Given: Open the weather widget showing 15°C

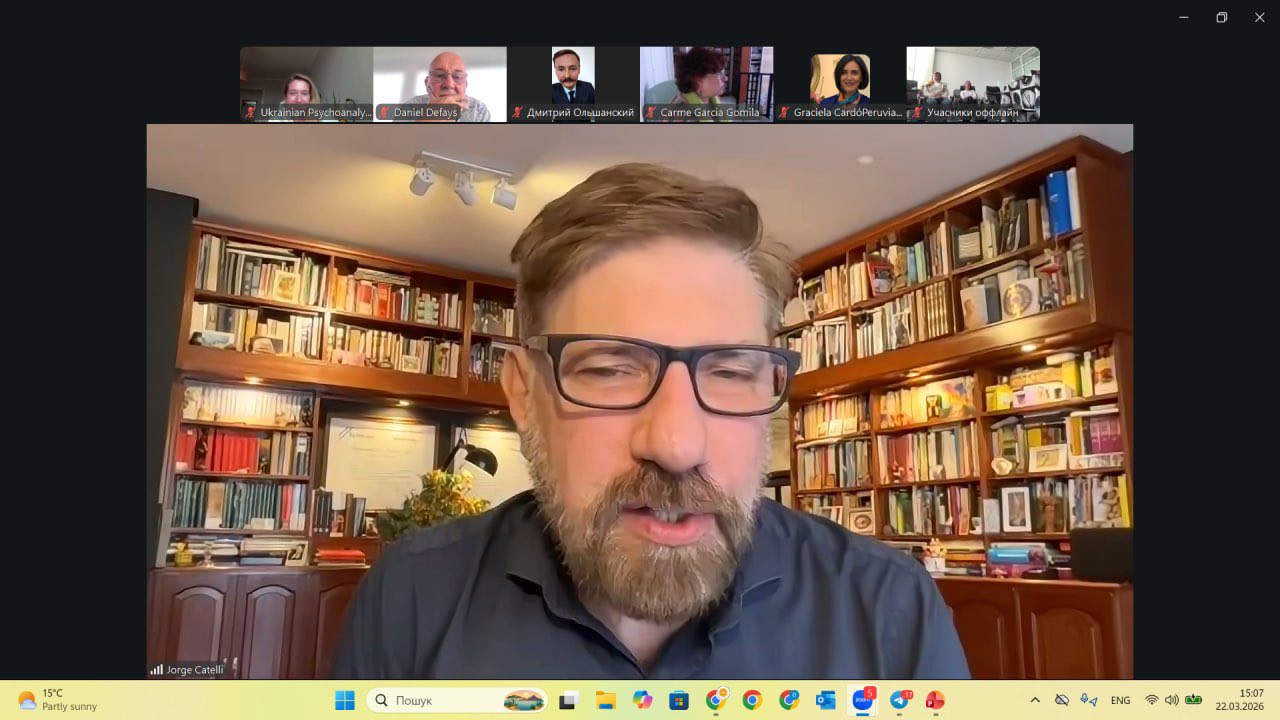Looking at the screenshot, I should (58, 700).
